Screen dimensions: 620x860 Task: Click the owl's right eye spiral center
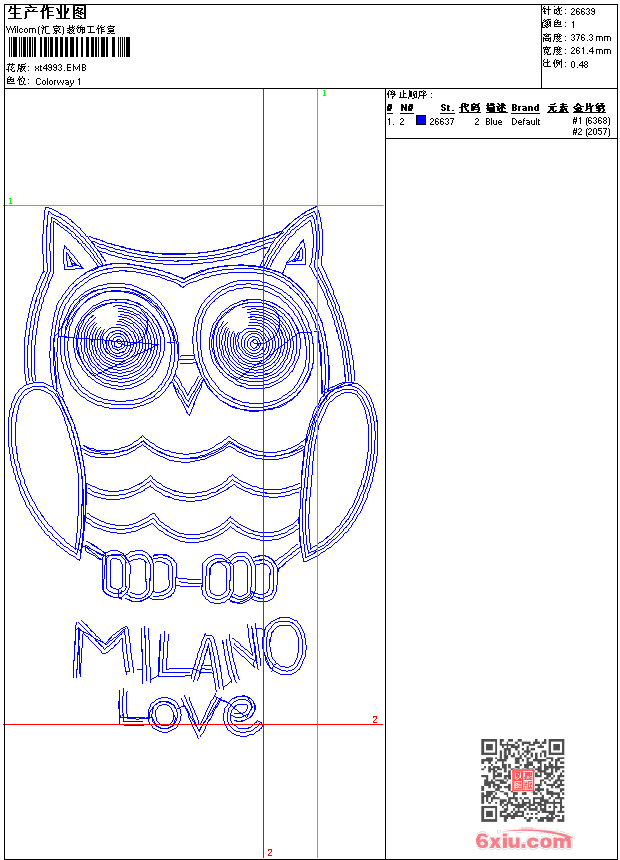point(252,344)
